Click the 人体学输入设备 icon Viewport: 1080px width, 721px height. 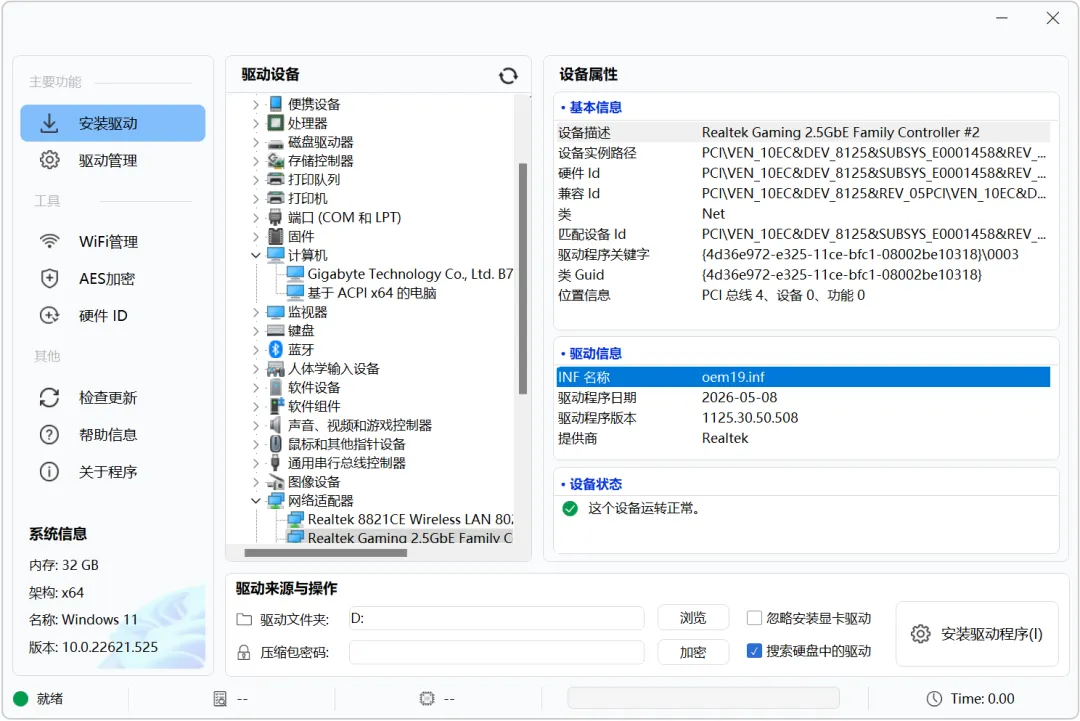(x=276, y=368)
